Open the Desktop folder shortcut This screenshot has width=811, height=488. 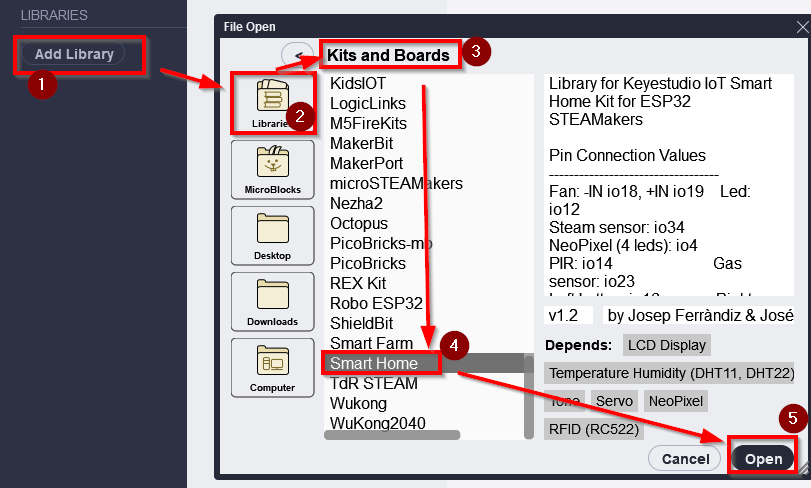tap(265, 234)
